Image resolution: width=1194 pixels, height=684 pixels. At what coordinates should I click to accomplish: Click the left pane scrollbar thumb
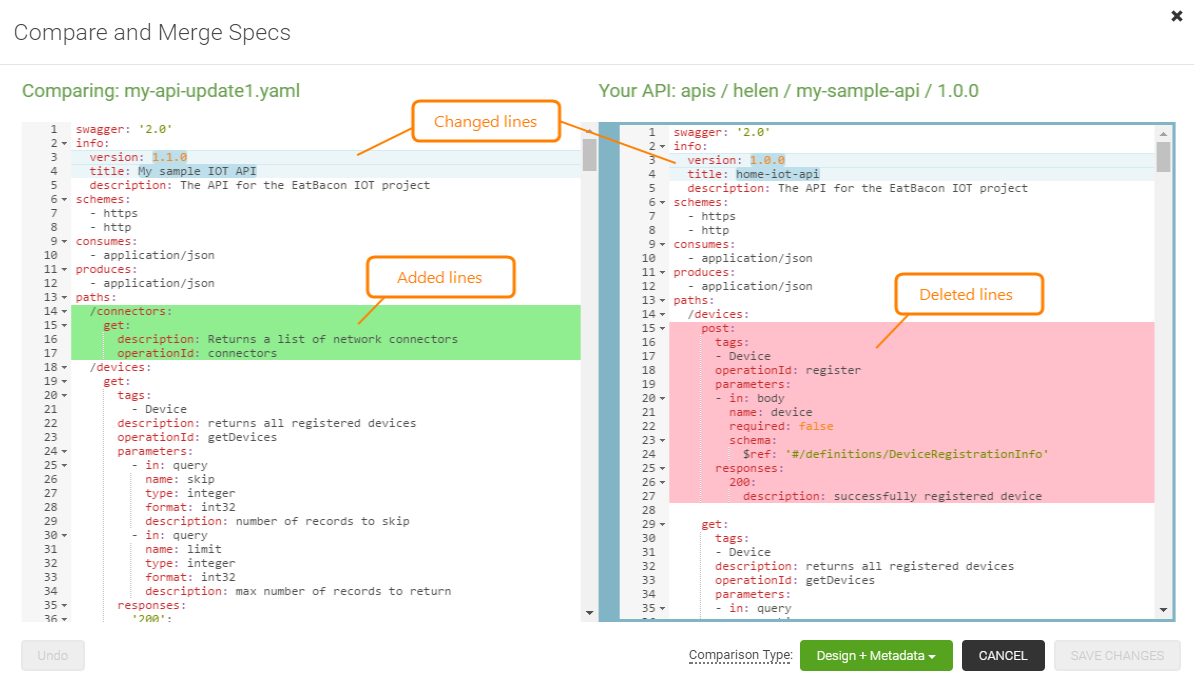[x=589, y=155]
